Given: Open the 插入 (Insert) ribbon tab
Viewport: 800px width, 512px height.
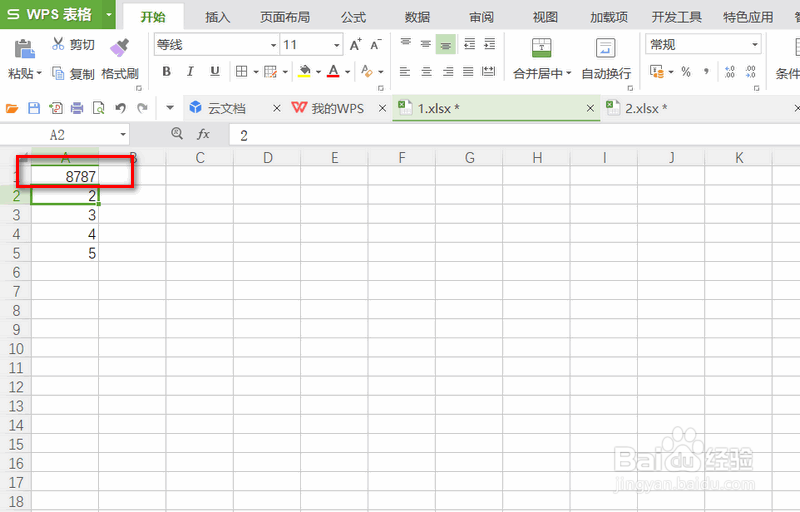Looking at the screenshot, I should pyautogui.click(x=218, y=17).
